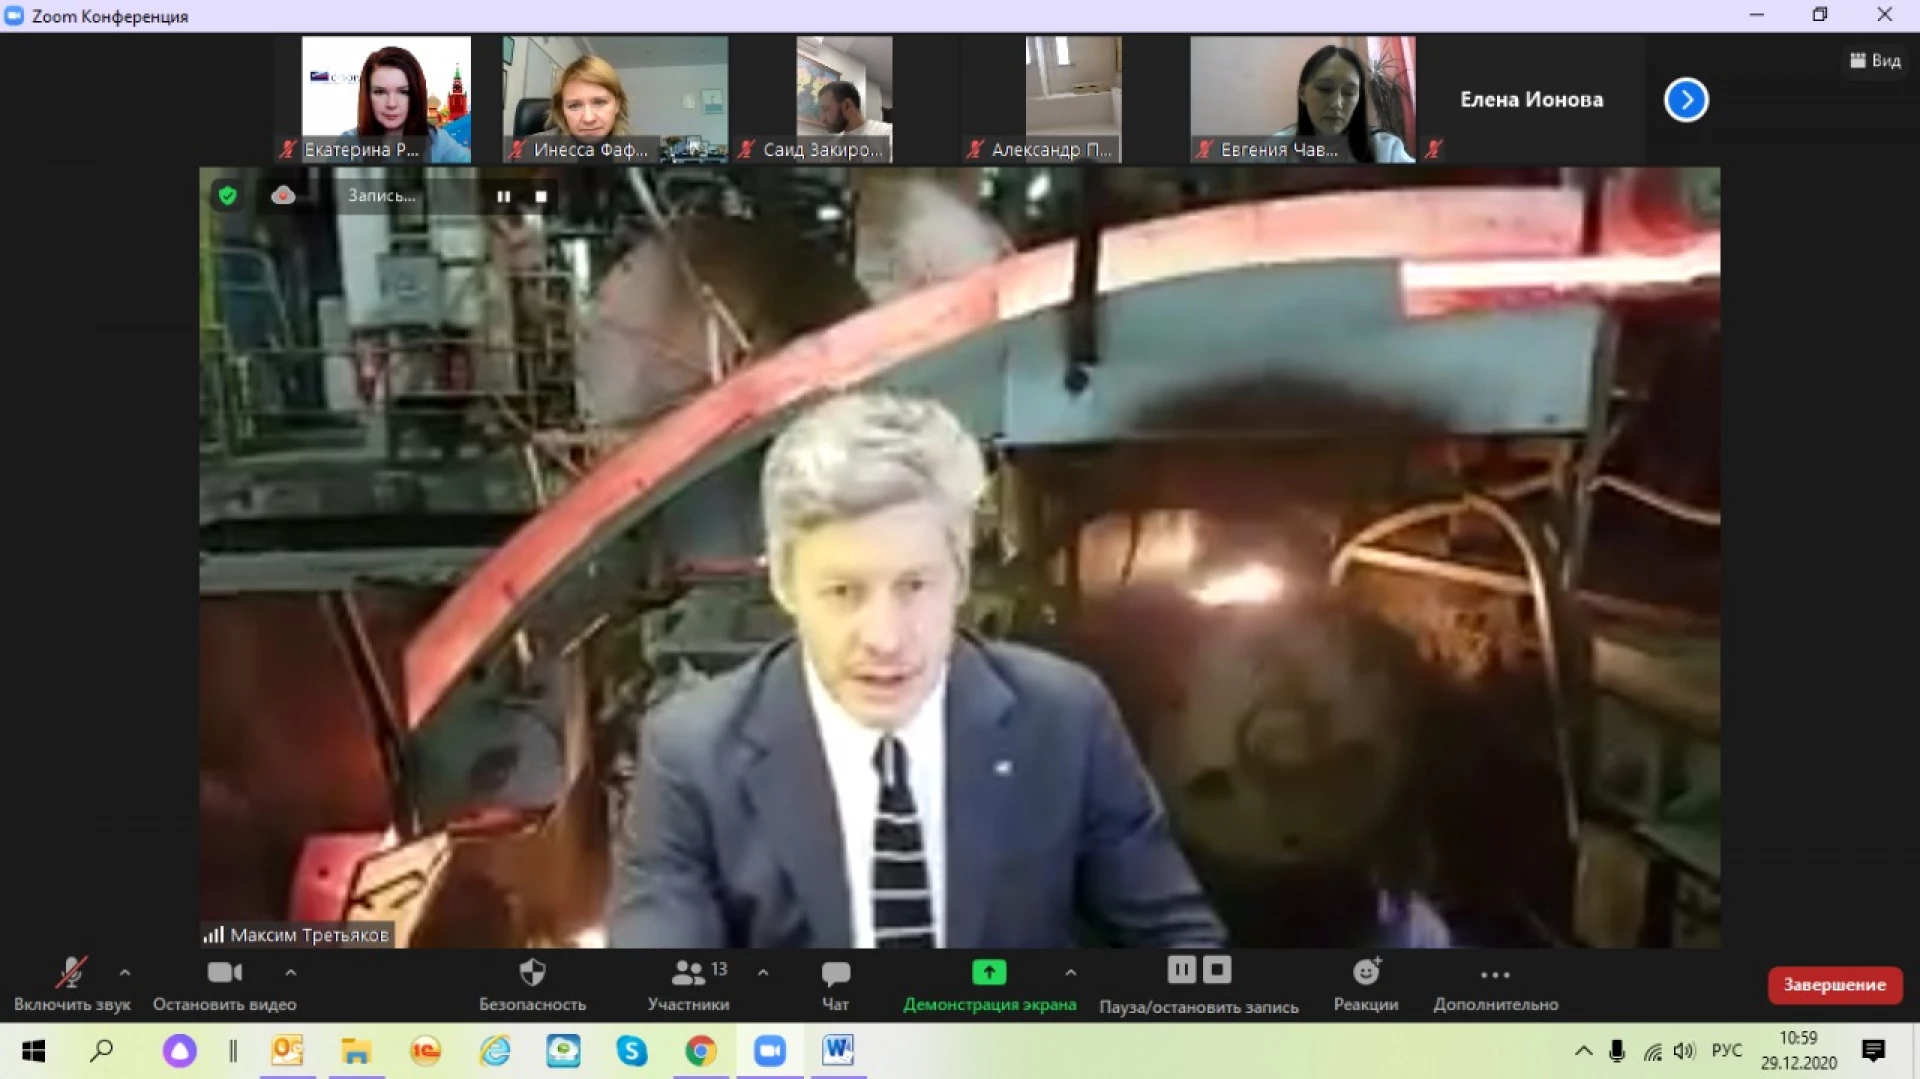
Task: Click the green encryption shield icon
Action: tap(228, 196)
